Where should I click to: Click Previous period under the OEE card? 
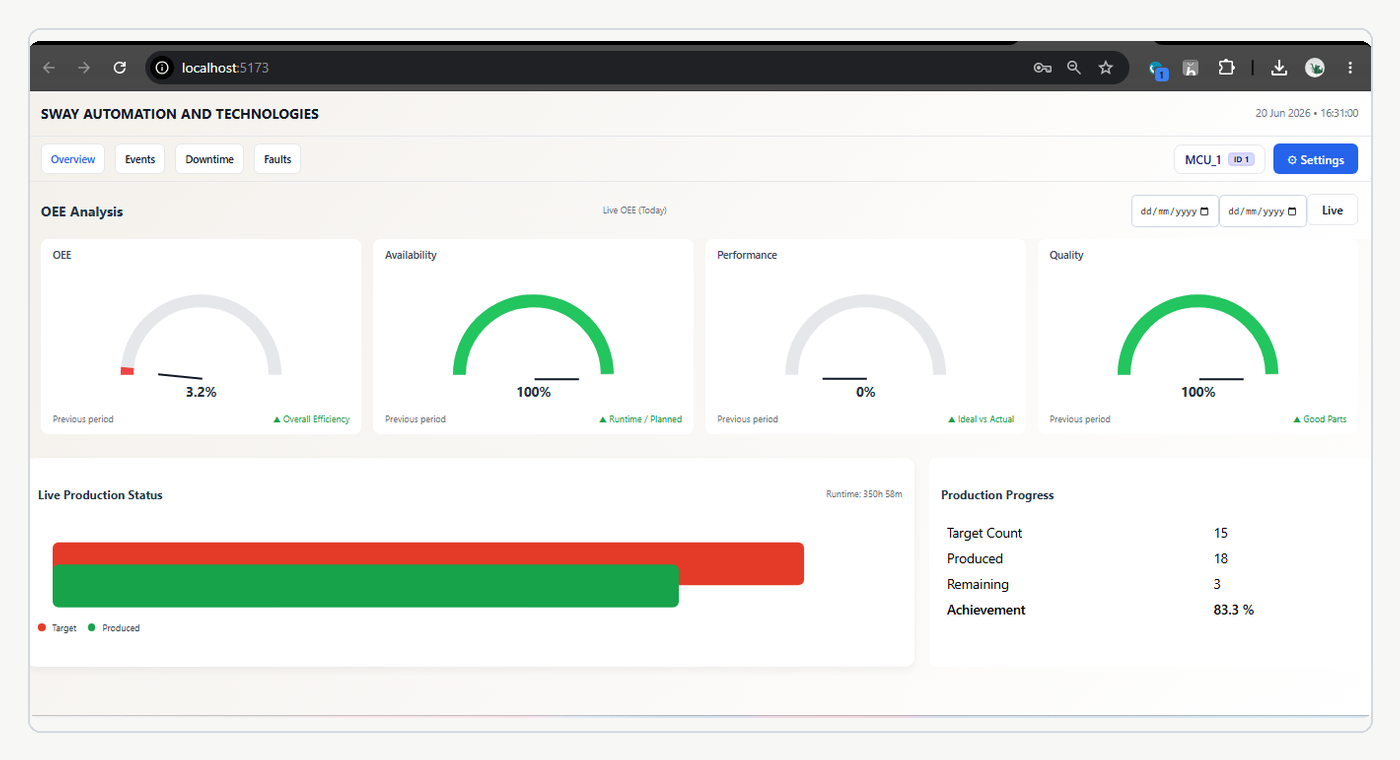(83, 419)
